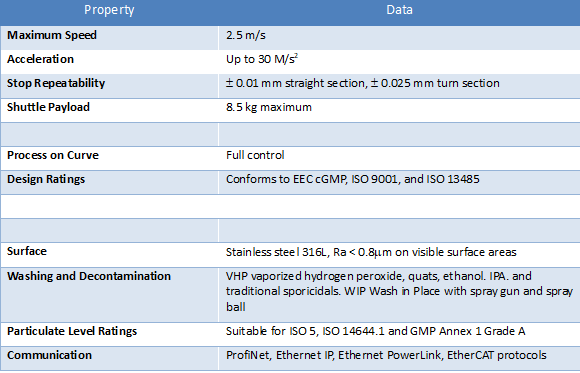Select the Process on Curve label

tap(53, 155)
